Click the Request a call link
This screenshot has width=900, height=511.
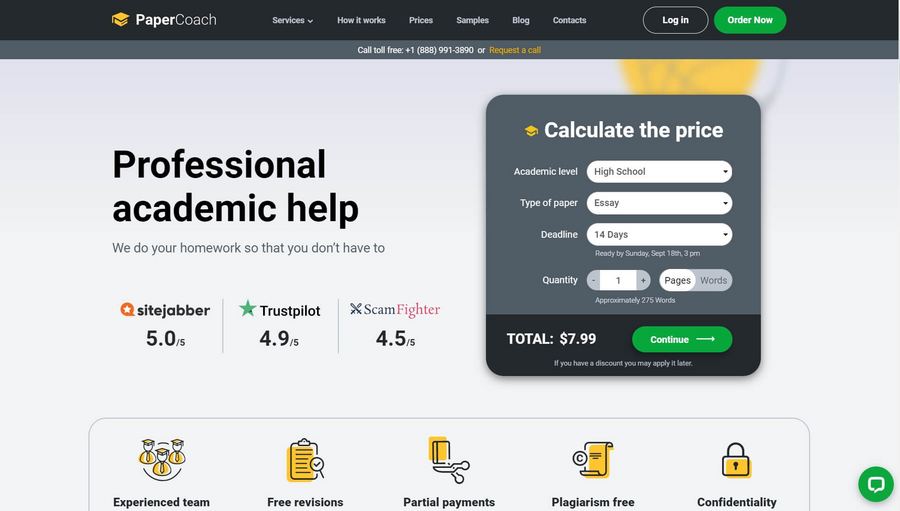(x=515, y=50)
